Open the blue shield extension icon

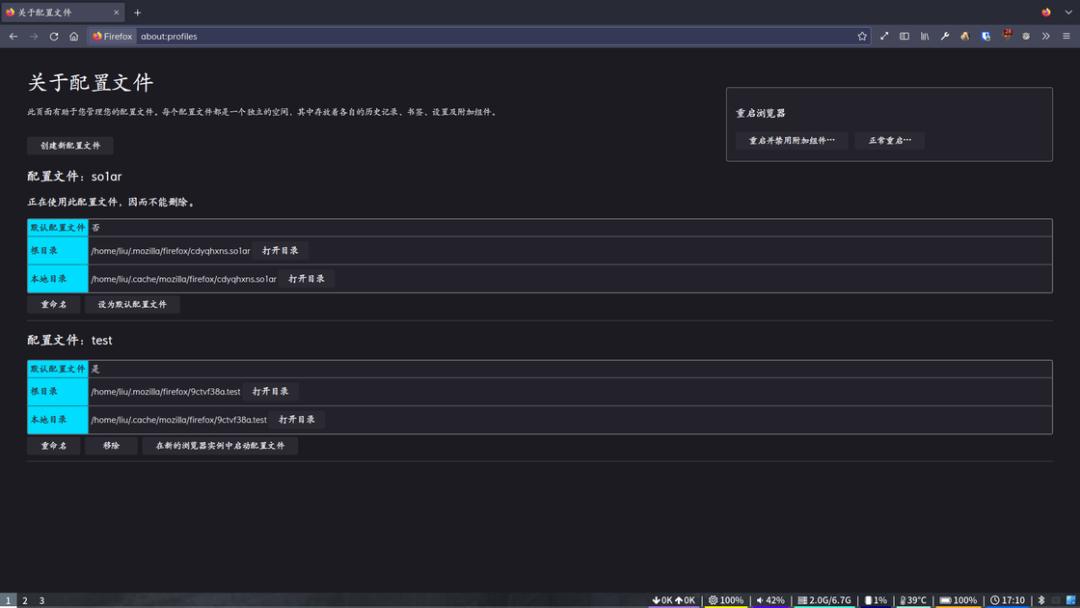click(986, 36)
